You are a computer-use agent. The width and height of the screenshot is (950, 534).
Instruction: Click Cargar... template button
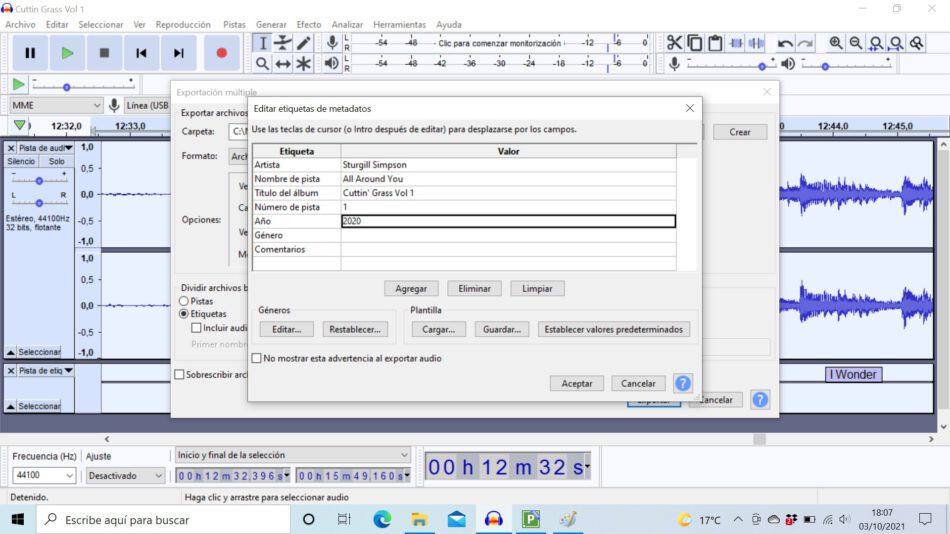438,329
